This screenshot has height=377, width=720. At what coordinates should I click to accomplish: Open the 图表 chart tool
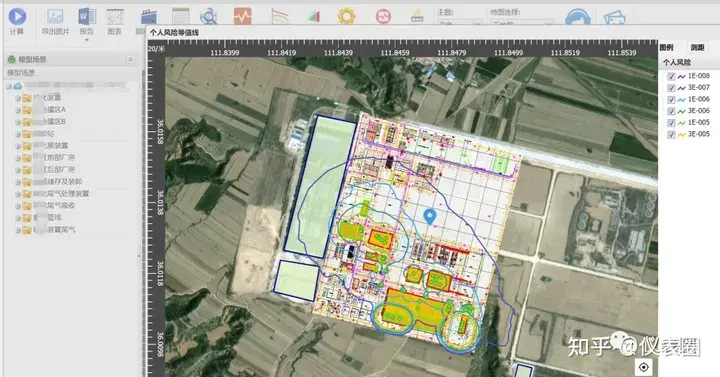(x=115, y=17)
